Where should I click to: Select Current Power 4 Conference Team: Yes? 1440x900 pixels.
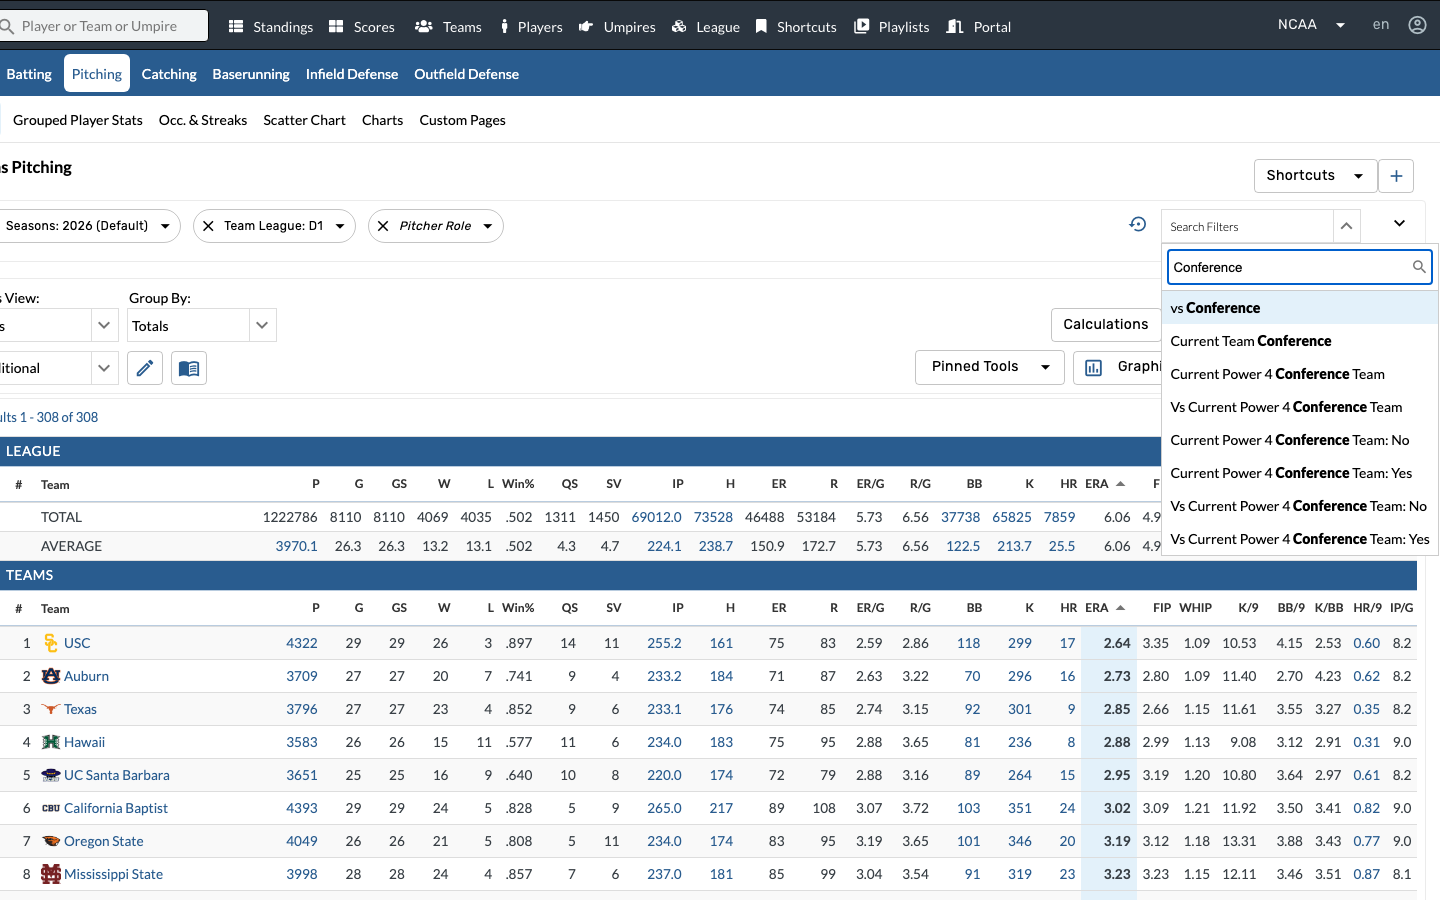tap(1300, 473)
